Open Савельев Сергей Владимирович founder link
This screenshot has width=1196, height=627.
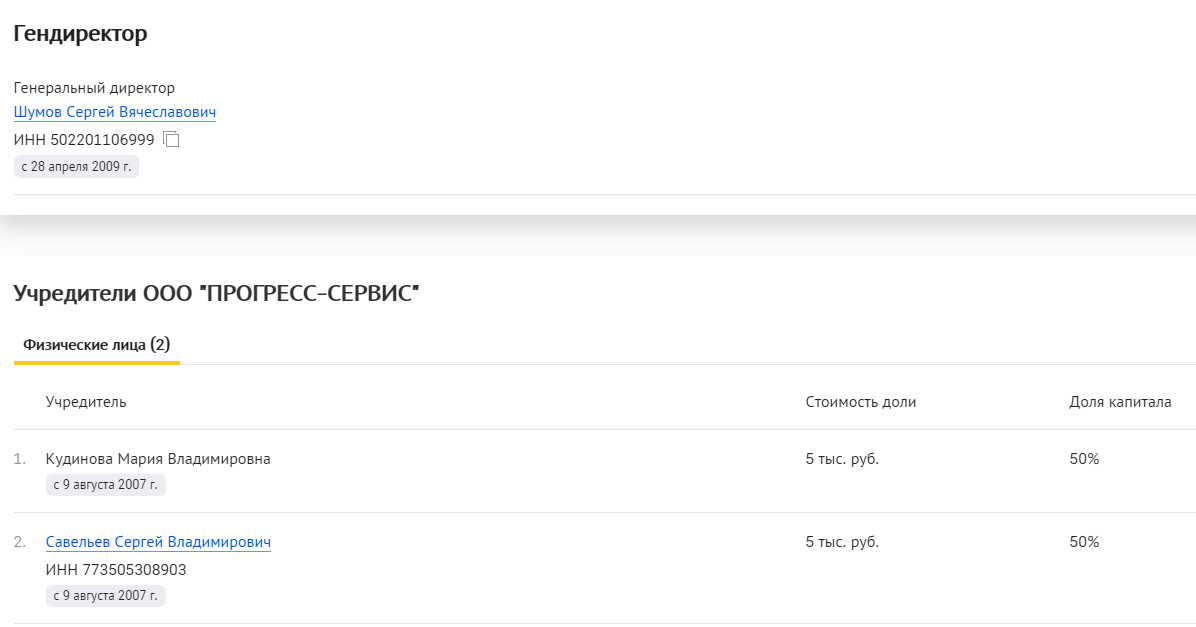click(x=158, y=542)
